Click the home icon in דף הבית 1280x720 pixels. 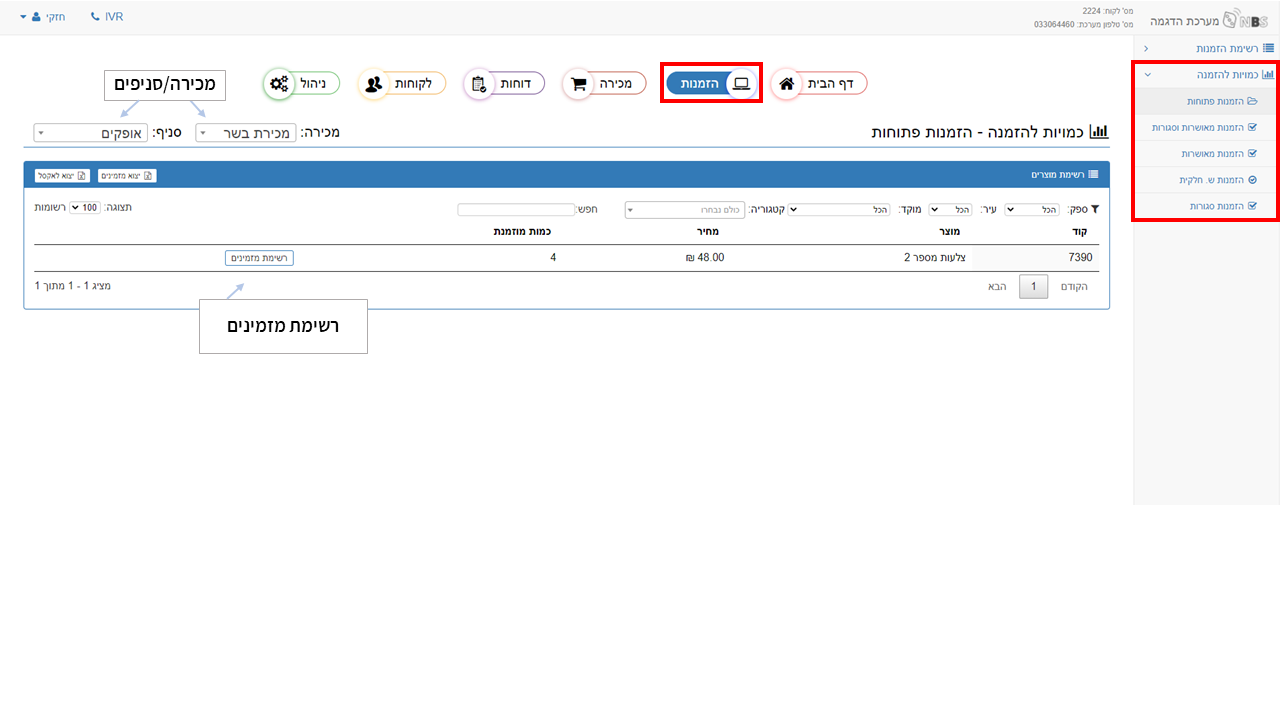787,84
